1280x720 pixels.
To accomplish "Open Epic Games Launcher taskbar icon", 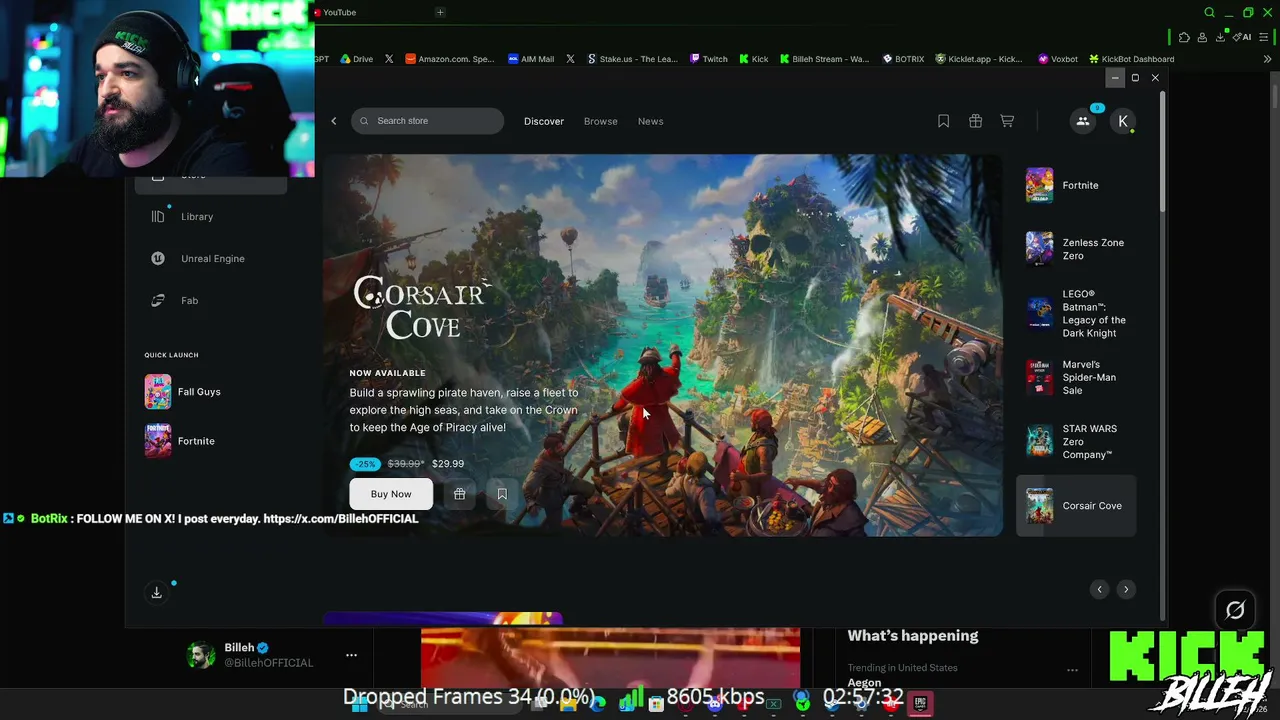I will (x=920, y=703).
